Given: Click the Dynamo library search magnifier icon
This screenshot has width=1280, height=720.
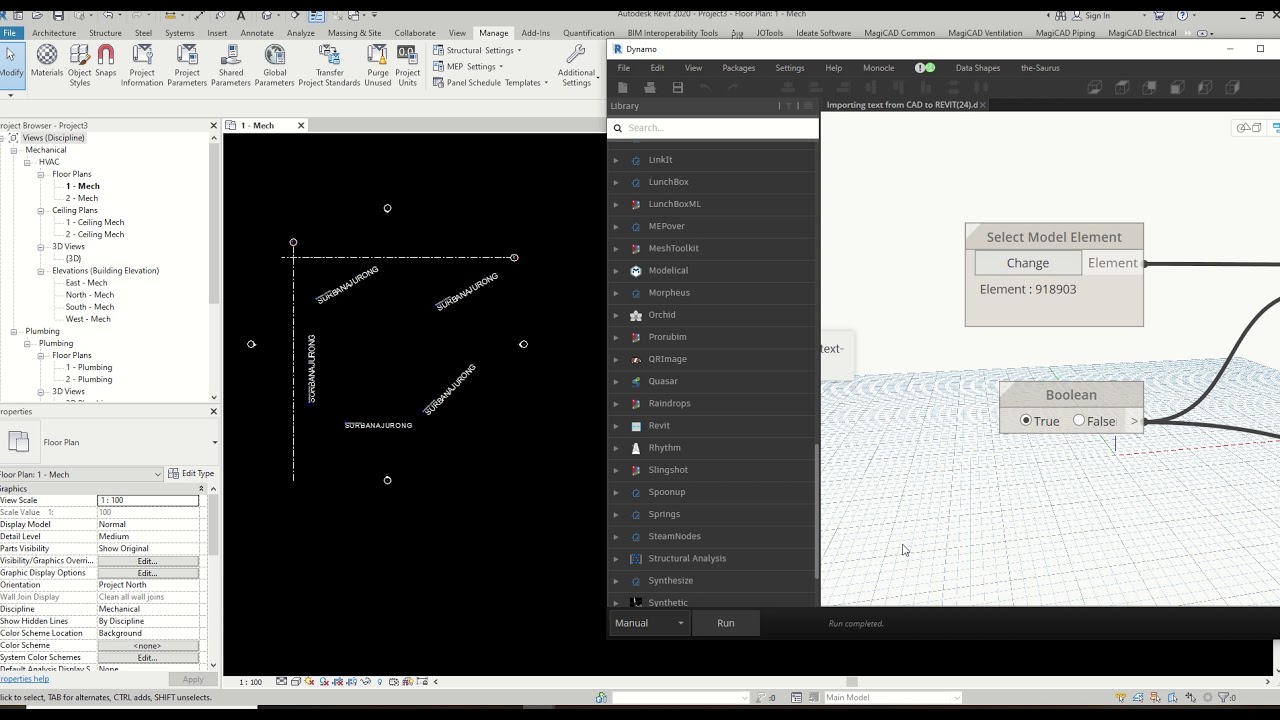Looking at the screenshot, I should pos(618,128).
